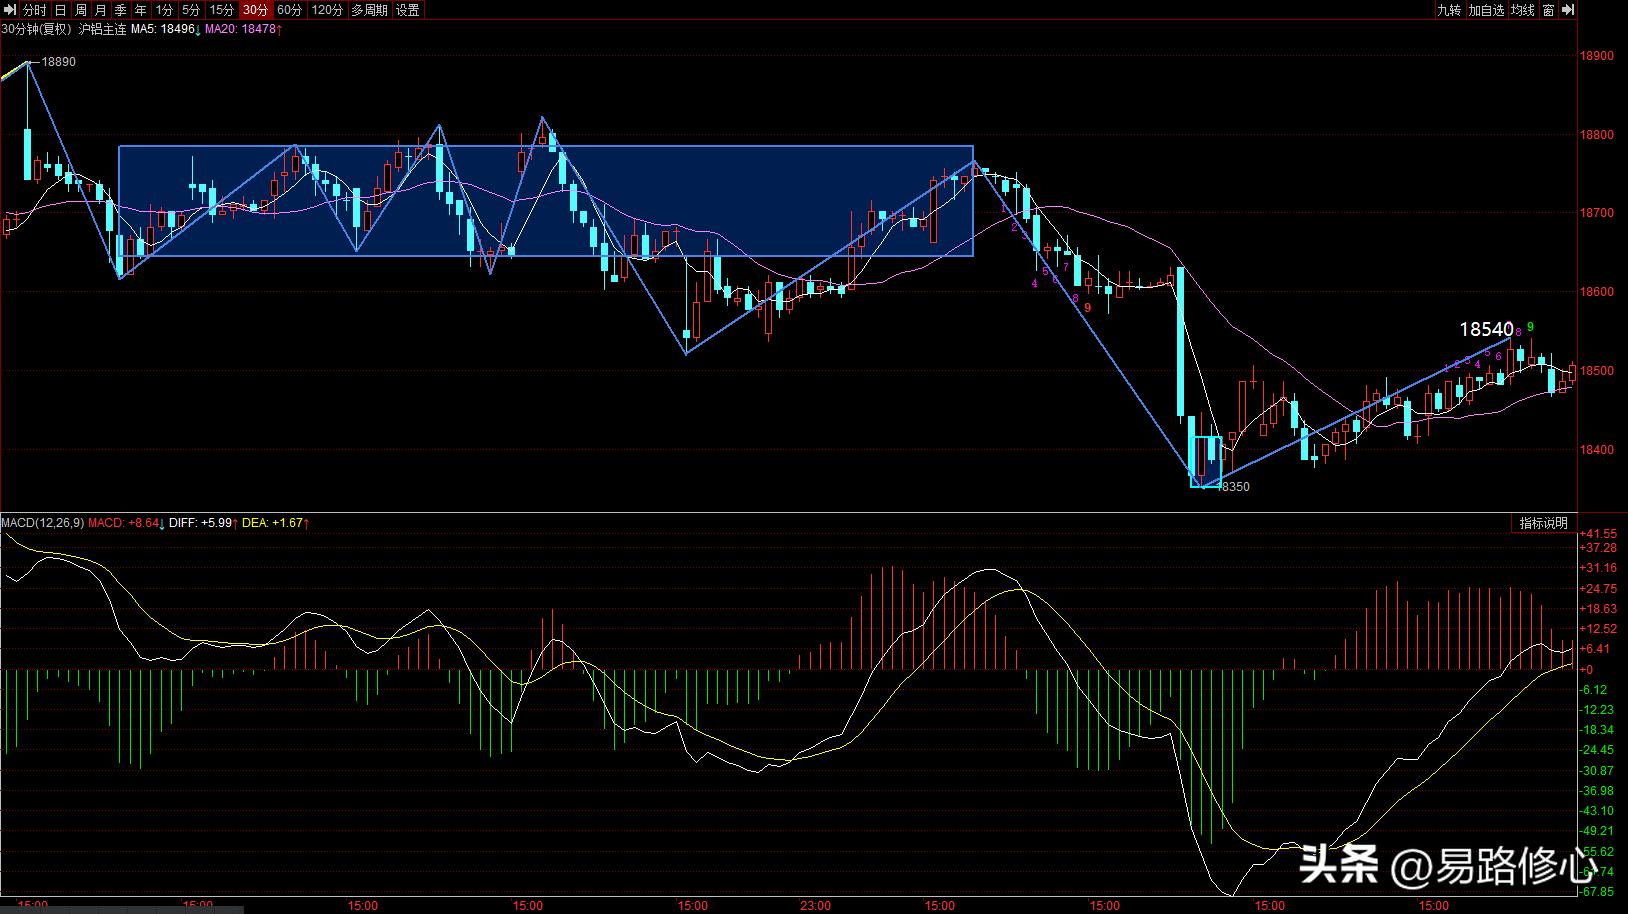Viewport: 1628px width, 914px height.
Task: Click the 窗 window button
Action: (x=1548, y=10)
